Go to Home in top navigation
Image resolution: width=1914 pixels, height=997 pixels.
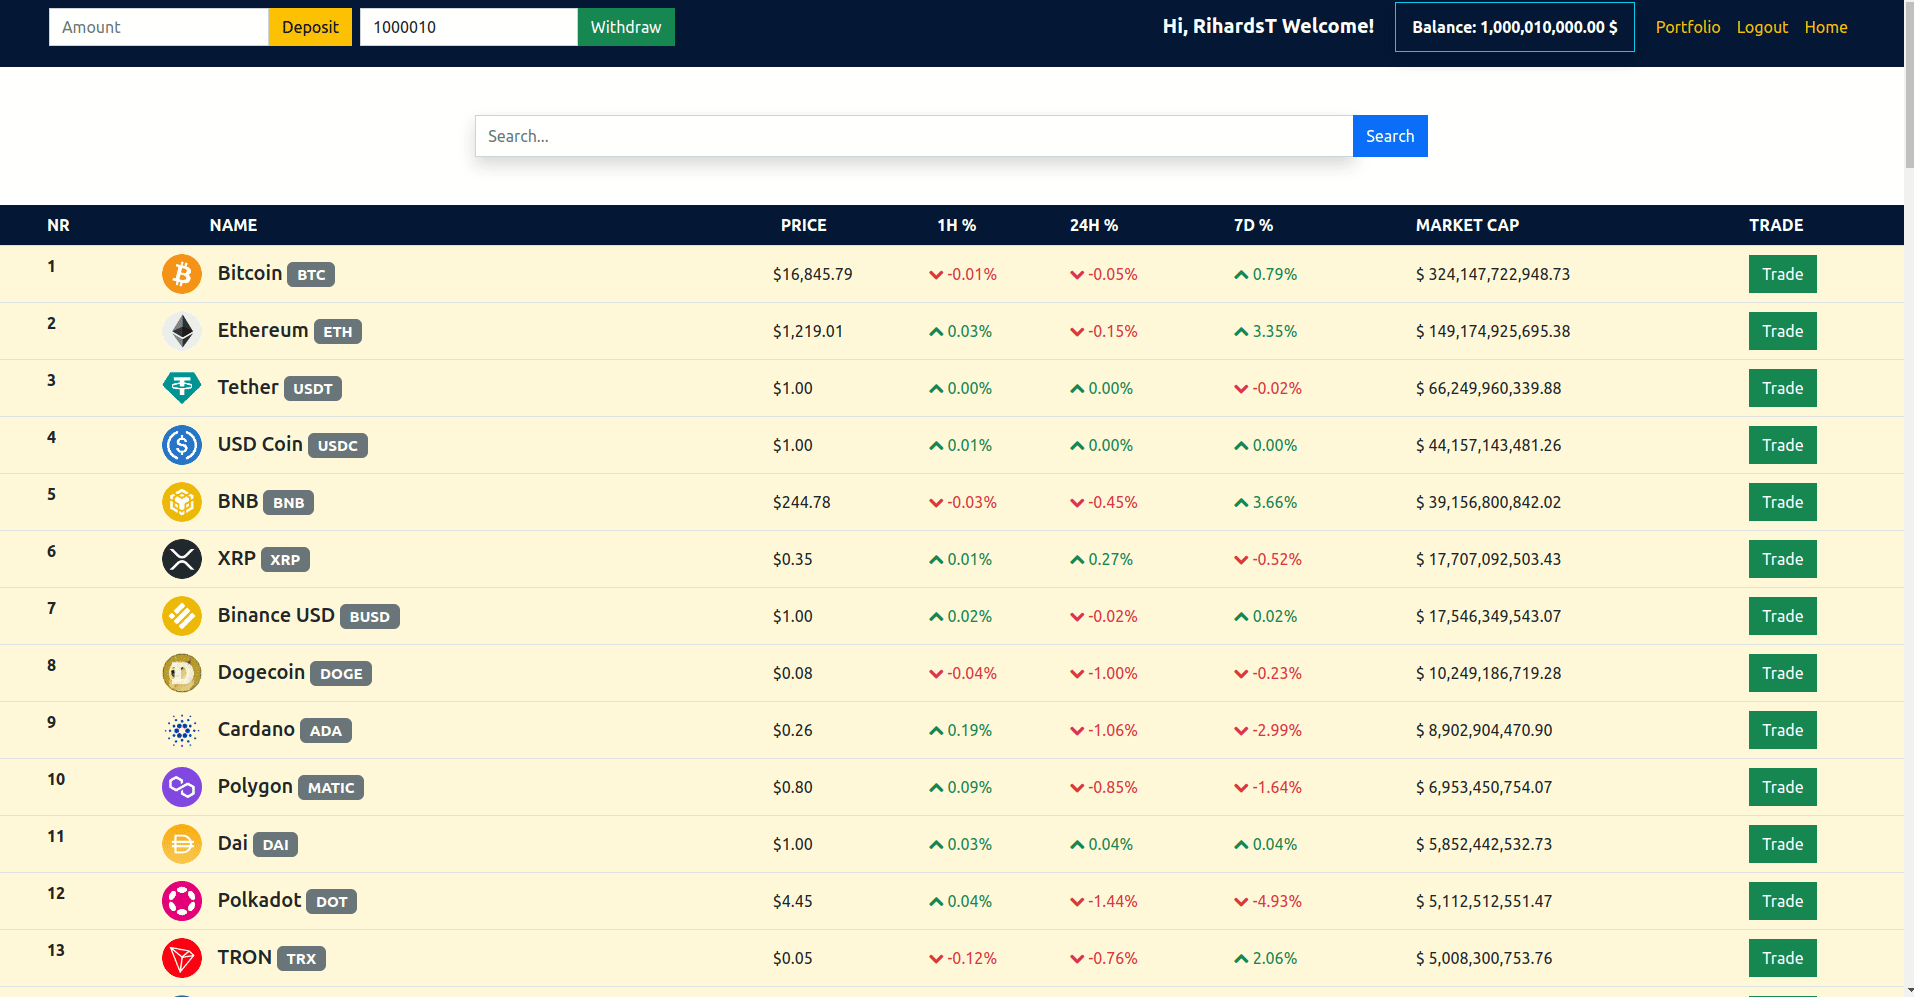[1826, 27]
